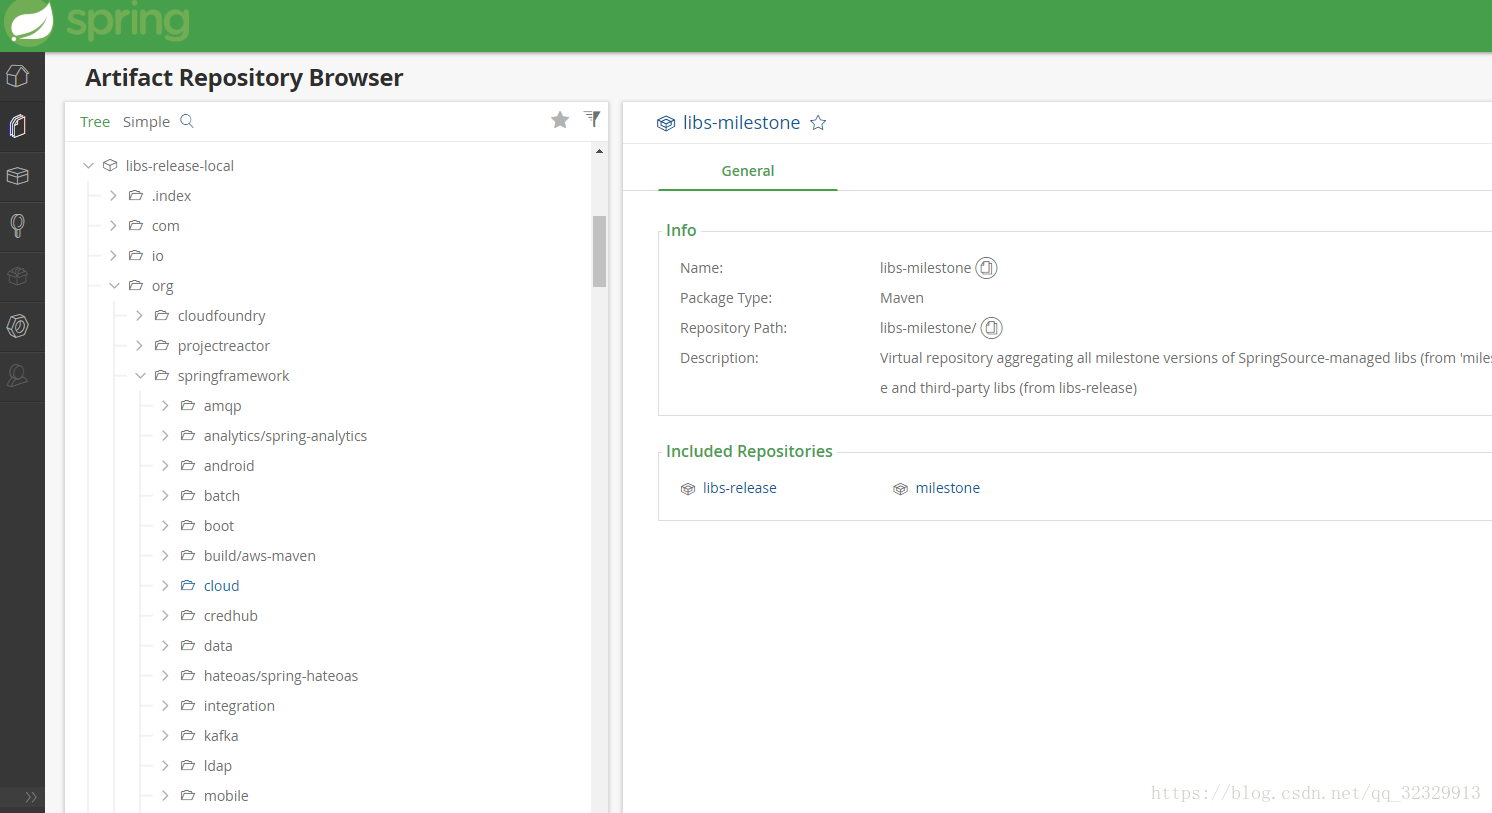
Task: Click the folder icon next to data
Action: coord(187,646)
